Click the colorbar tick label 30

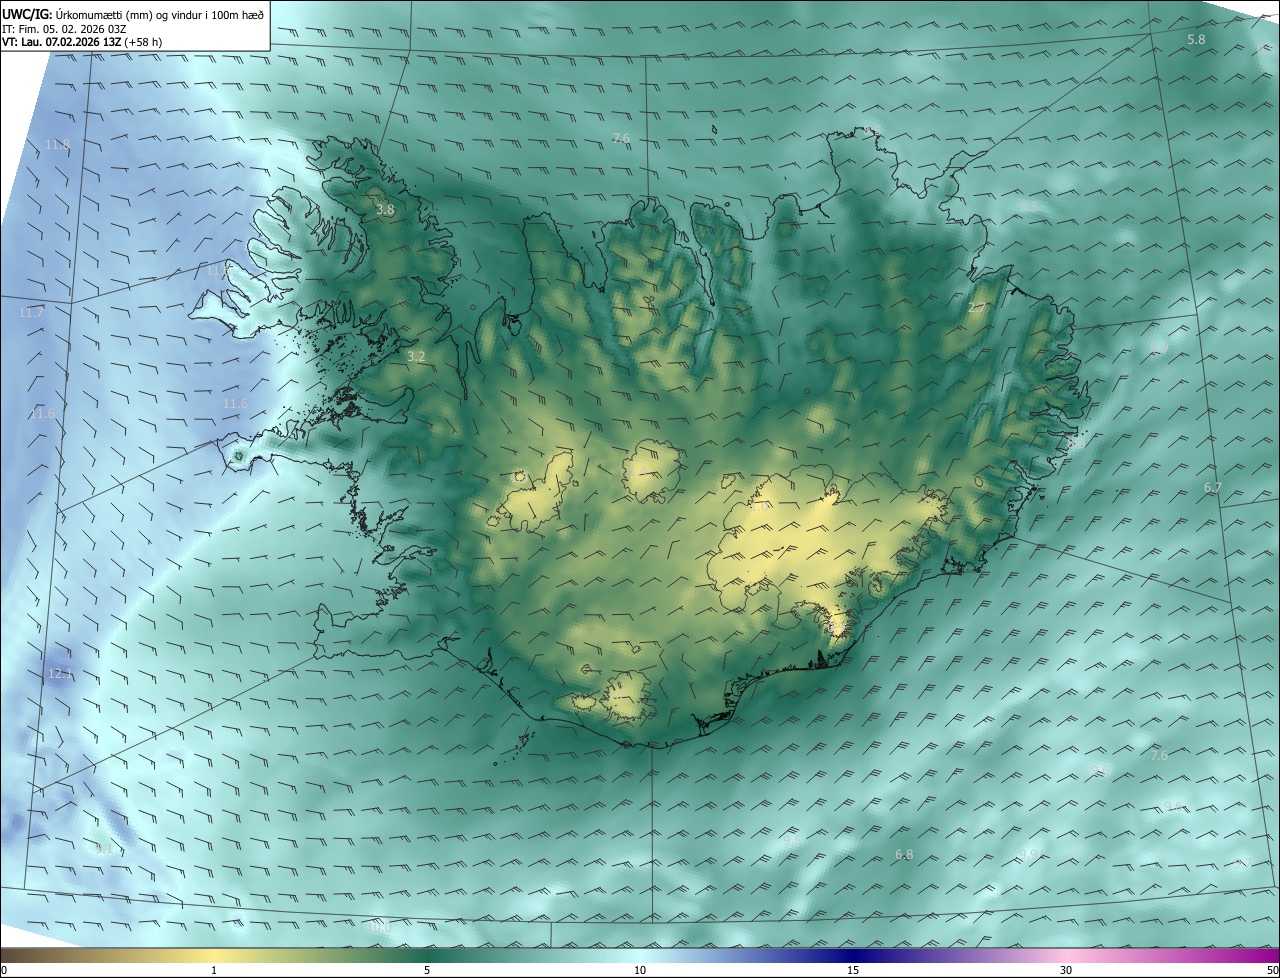point(1066,970)
